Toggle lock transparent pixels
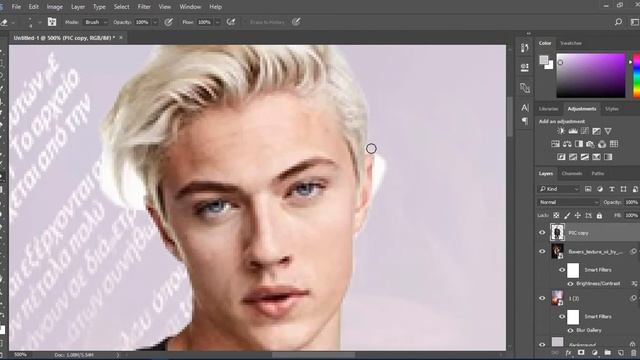Screen dimensions: 640x360 coord(556,215)
